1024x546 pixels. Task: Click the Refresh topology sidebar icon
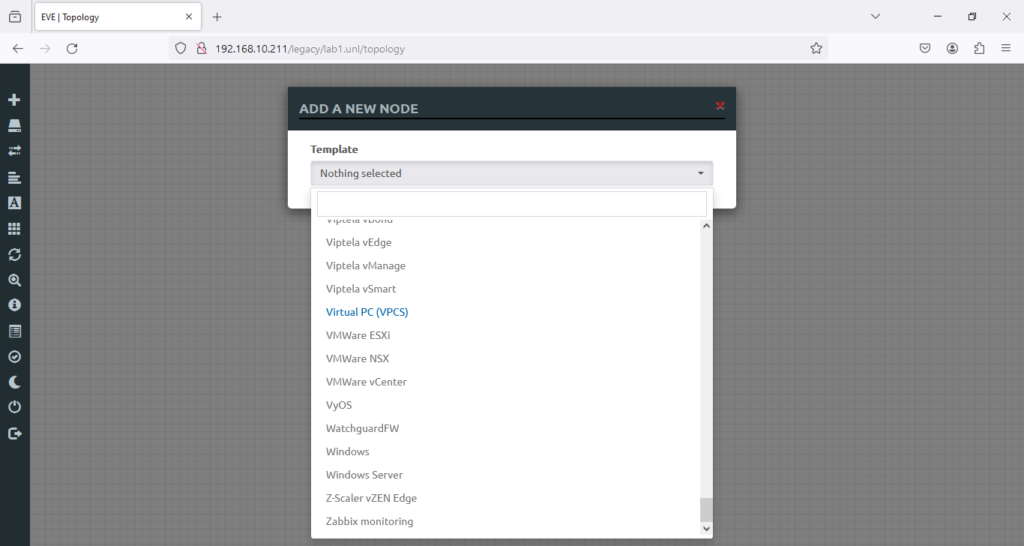pos(14,254)
